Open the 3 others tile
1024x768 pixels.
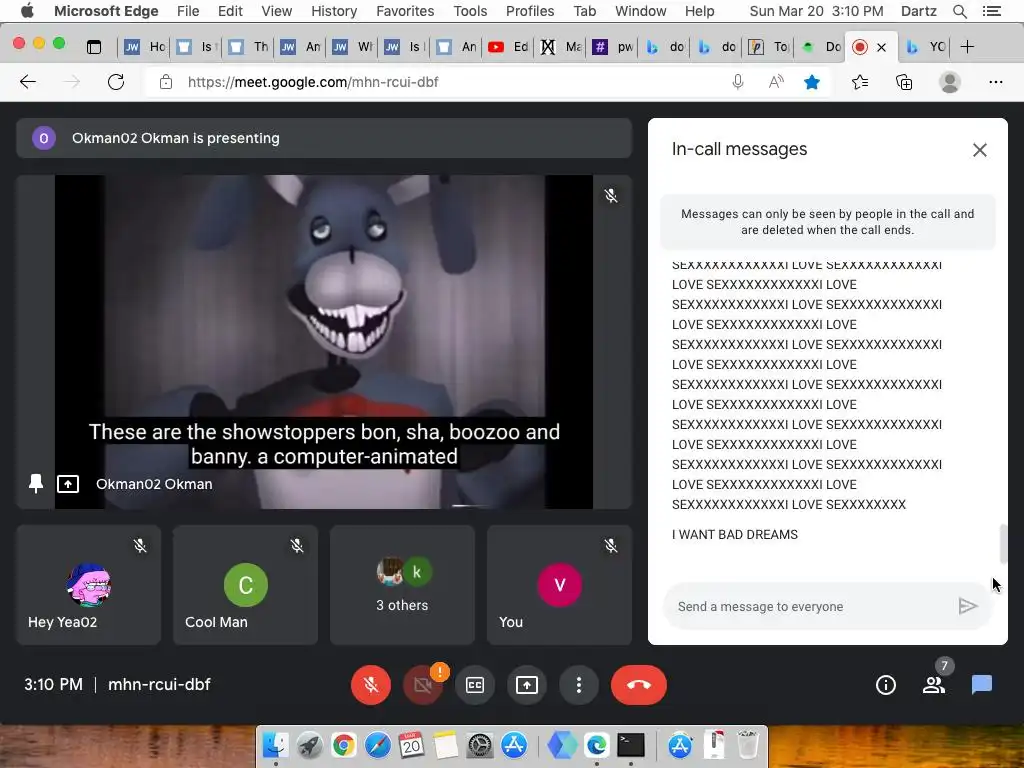tap(402, 584)
